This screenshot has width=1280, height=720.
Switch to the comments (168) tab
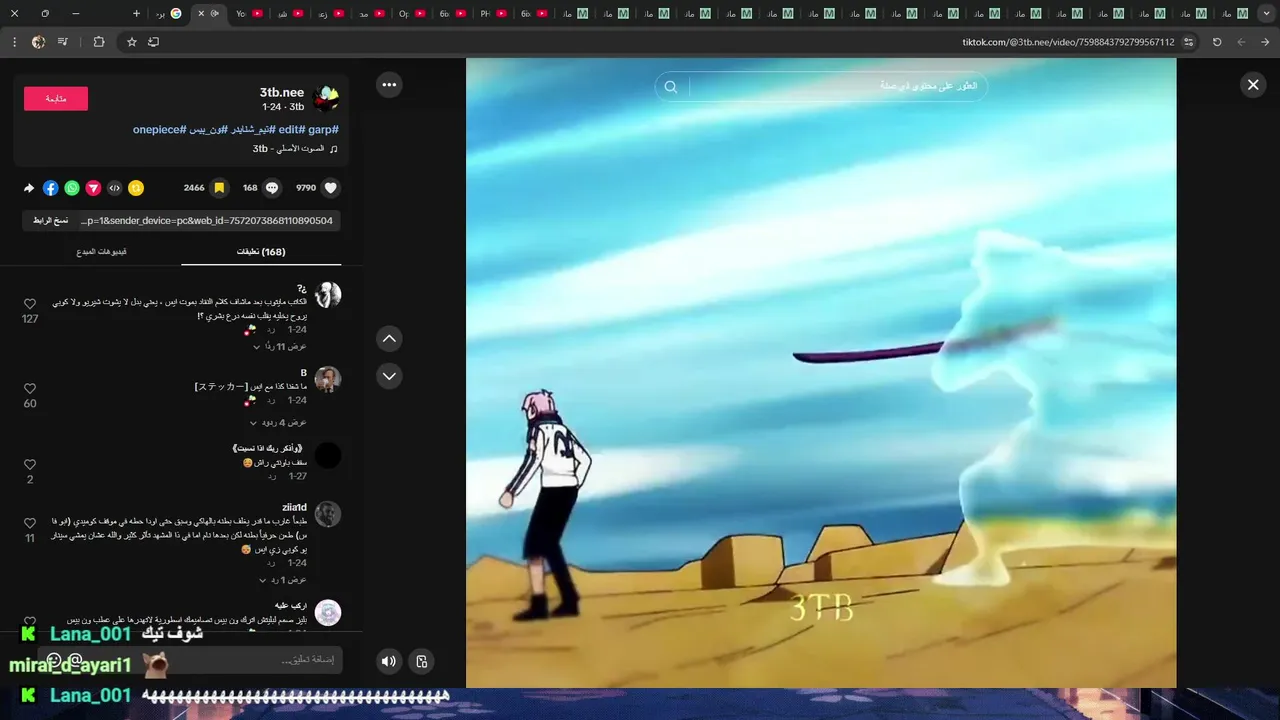(261, 252)
